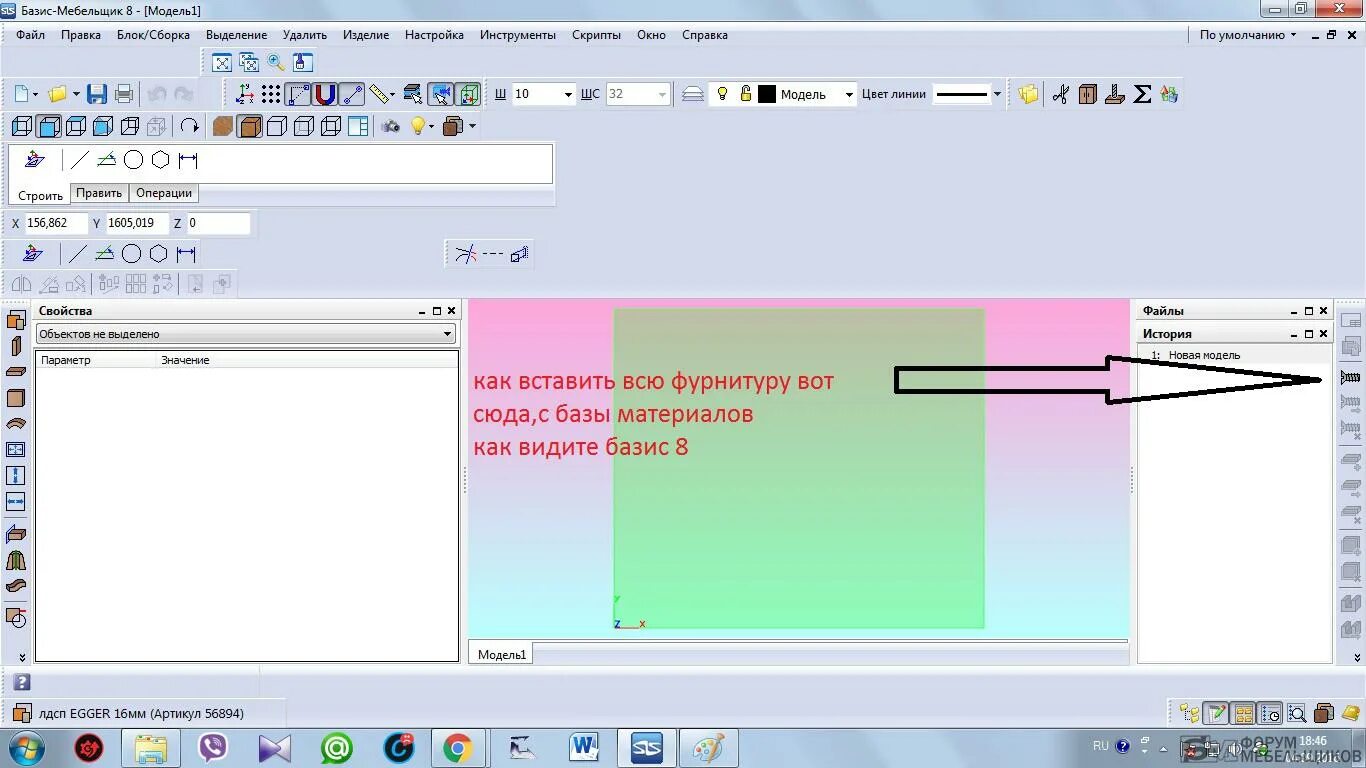Click the Show all fit-to-window icon

222,62
